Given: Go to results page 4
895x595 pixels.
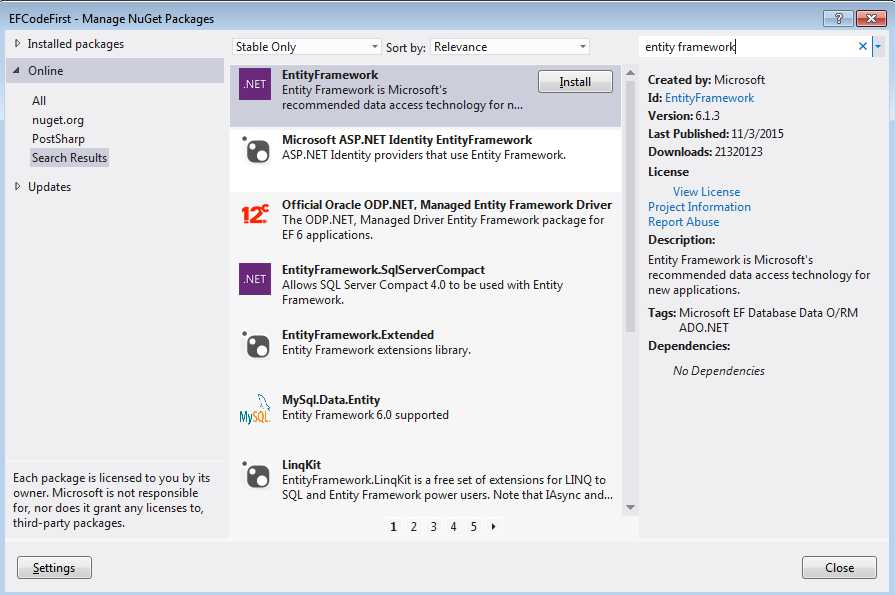Looking at the screenshot, I should coord(453,526).
